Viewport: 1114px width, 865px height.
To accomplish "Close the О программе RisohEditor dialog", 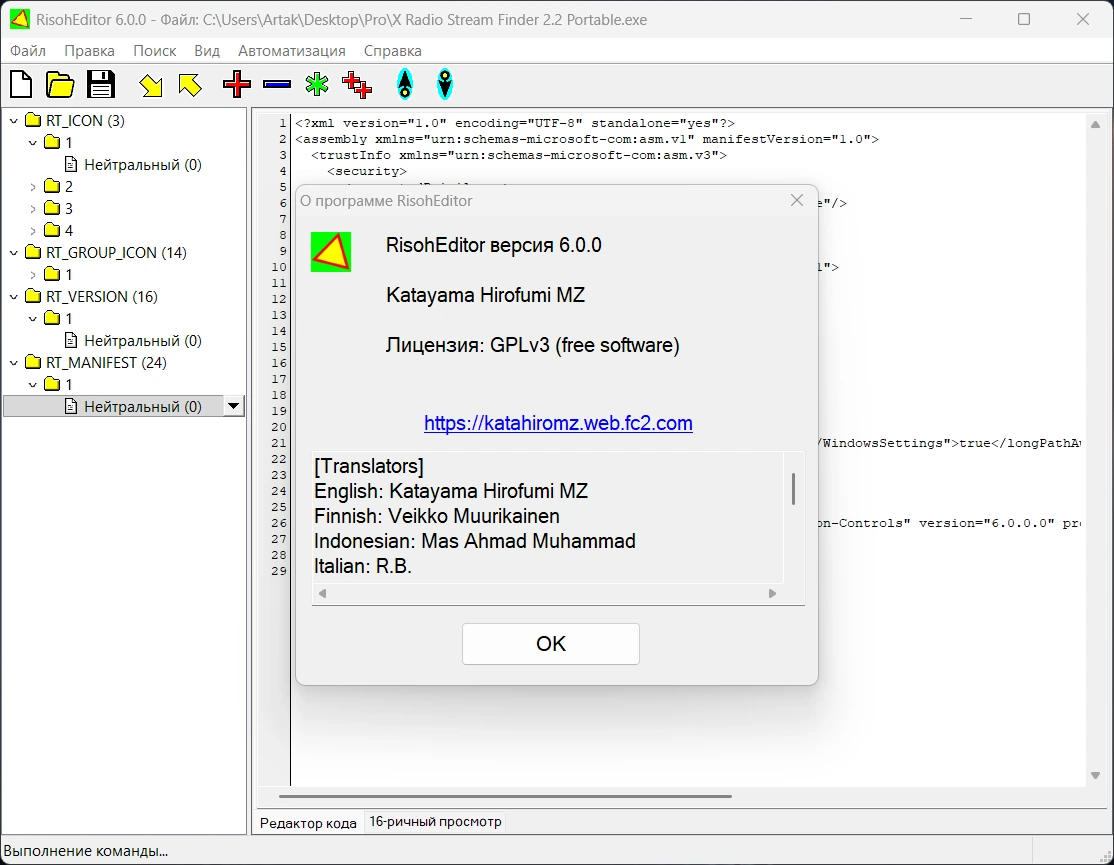I will click(x=797, y=200).
